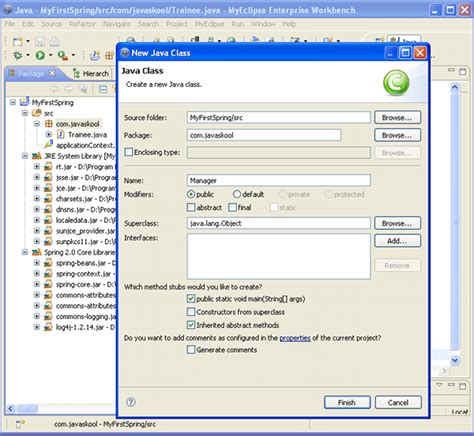The image size is (474, 436).
Task: Click the Forward arrow in Package Explorer toolbar
Action: click(x=68, y=89)
